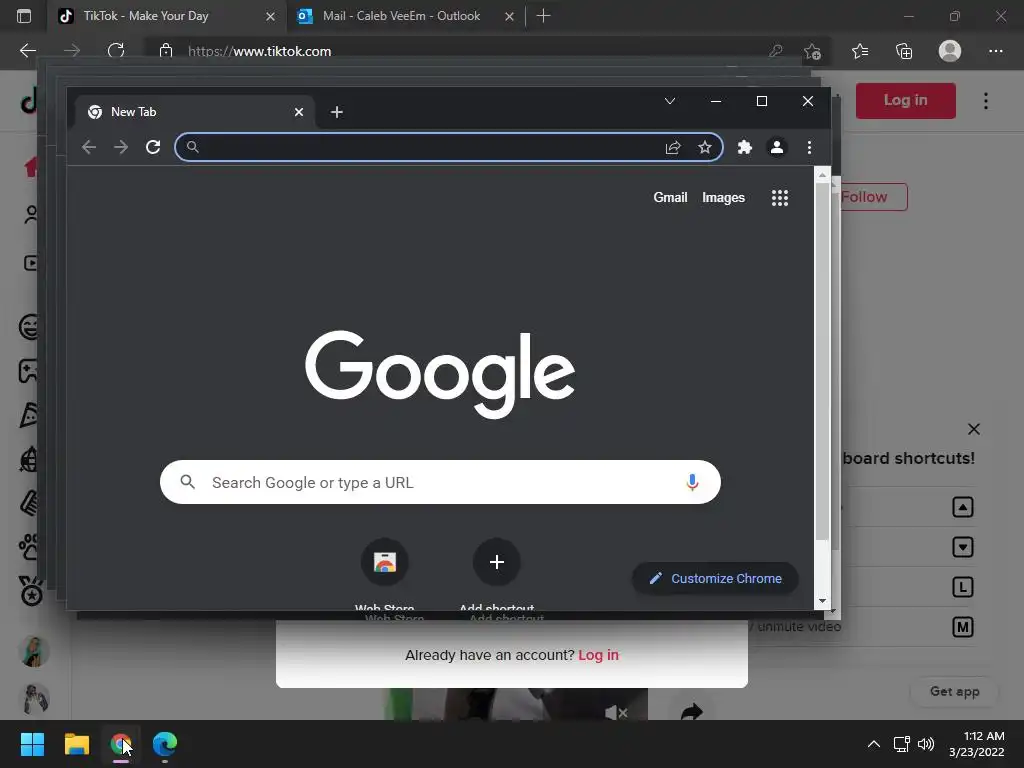Open Edge Collections icon
This screenshot has width=1024, height=768.
(x=904, y=51)
